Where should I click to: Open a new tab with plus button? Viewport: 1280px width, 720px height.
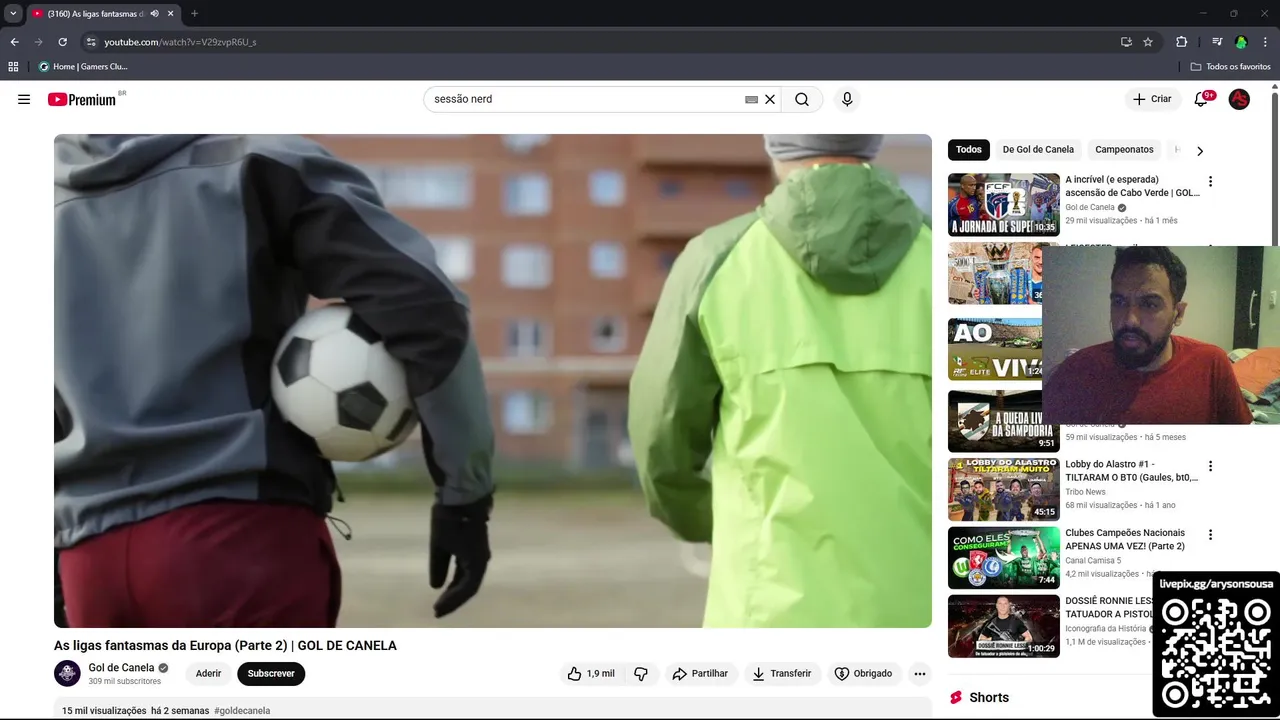coord(194,14)
